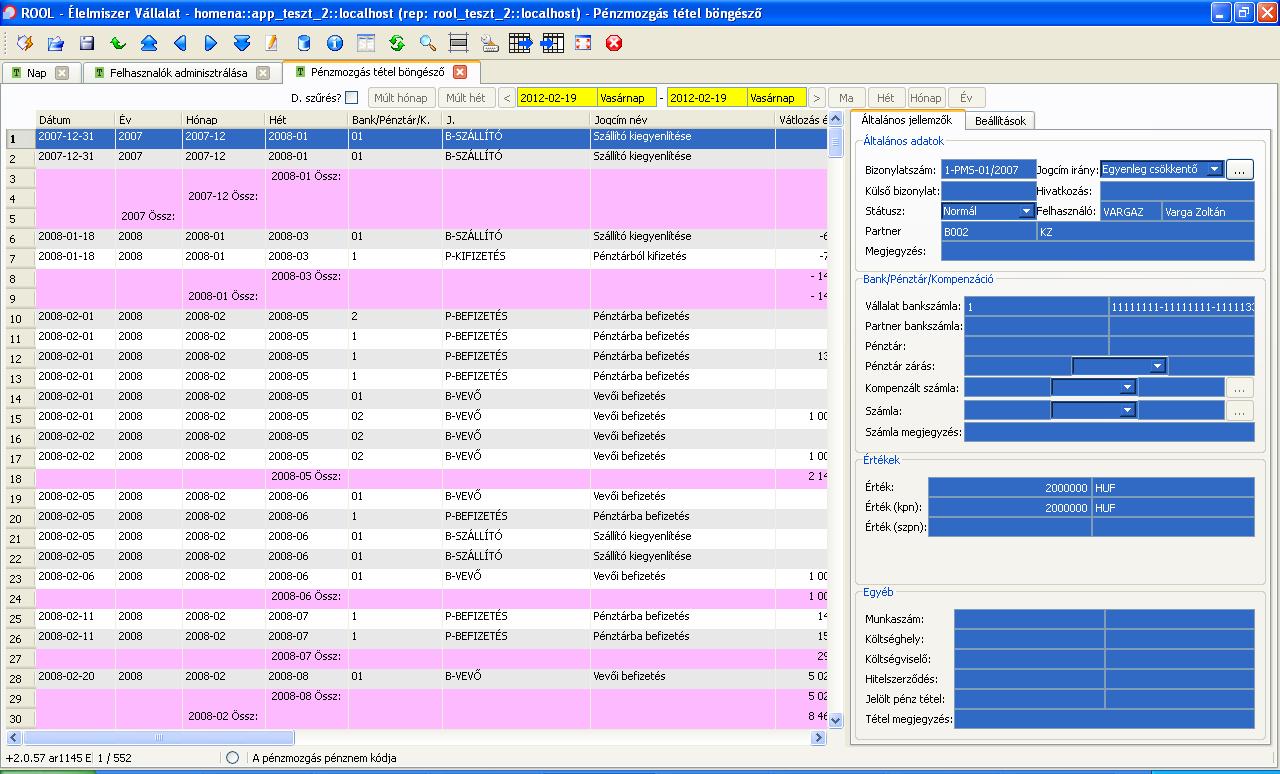Click the blue floppy disk save icon
The height and width of the screenshot is (774, 1280).
click(87, 43)
